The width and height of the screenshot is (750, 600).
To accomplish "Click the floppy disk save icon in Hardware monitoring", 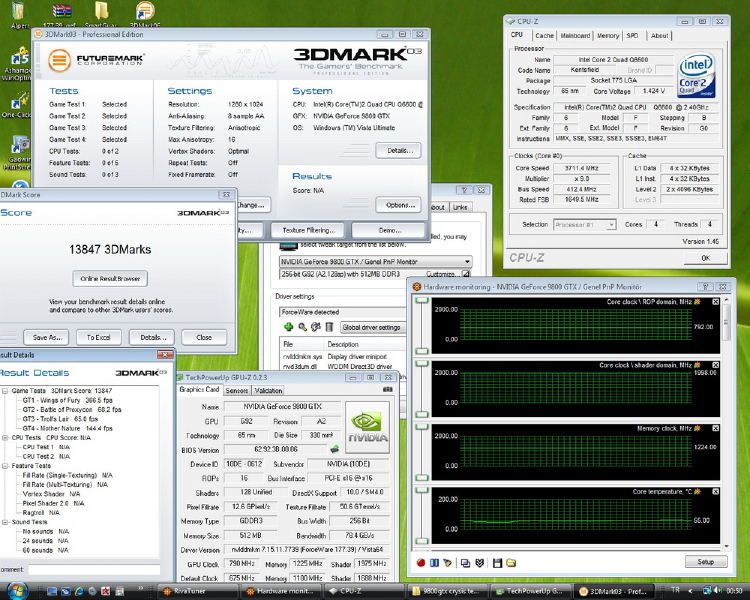I will pos(497,563).
